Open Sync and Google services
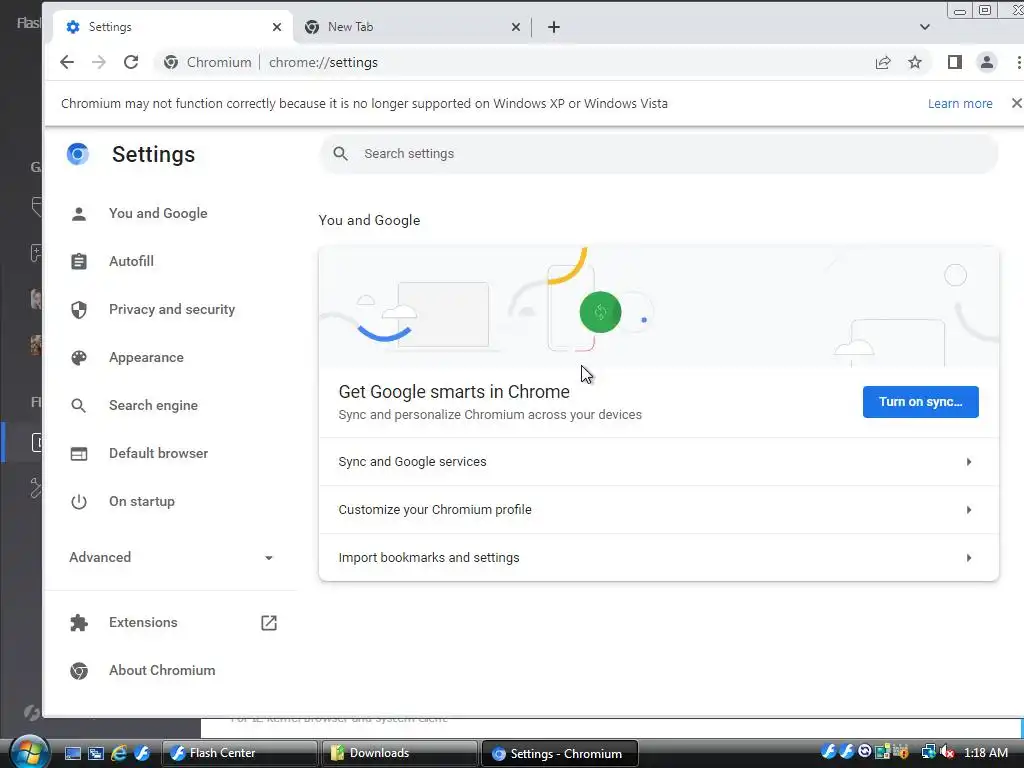1024x768 pixels. 658,462
